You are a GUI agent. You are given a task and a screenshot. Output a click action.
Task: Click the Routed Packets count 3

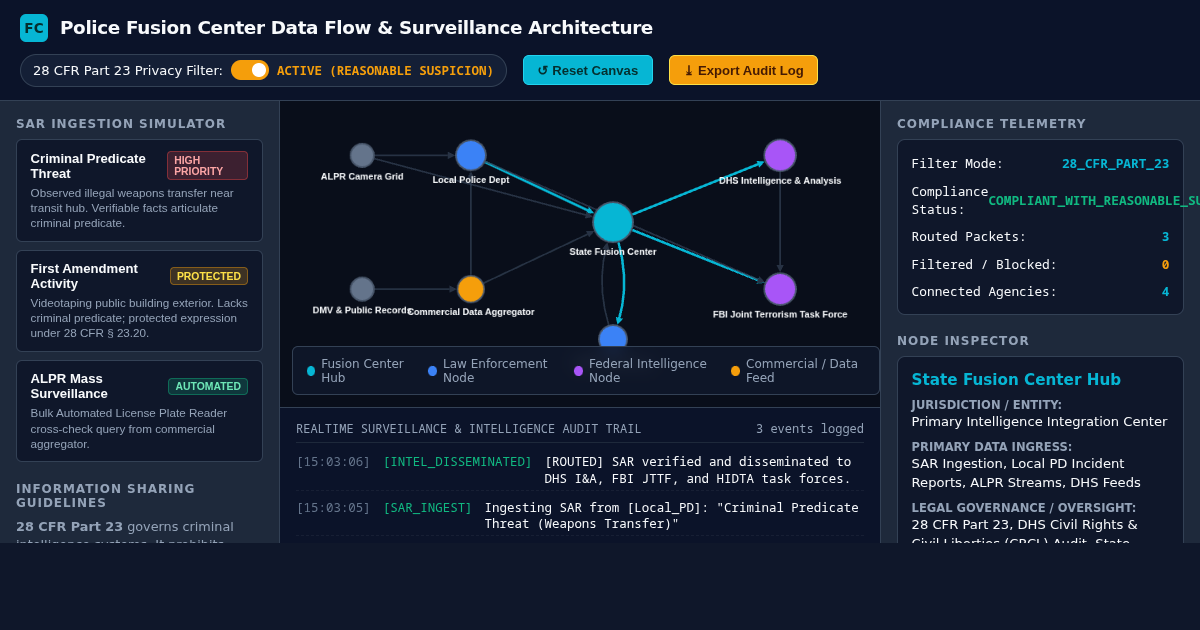coord(1165,237)
